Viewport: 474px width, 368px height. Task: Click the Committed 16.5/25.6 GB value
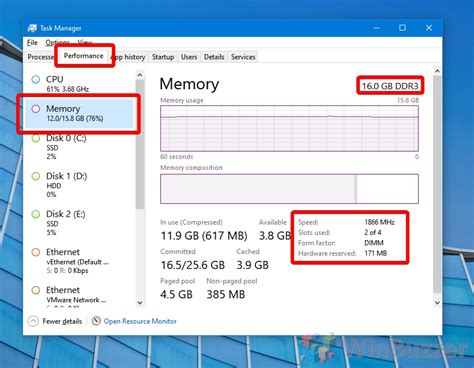click(193, 265)
